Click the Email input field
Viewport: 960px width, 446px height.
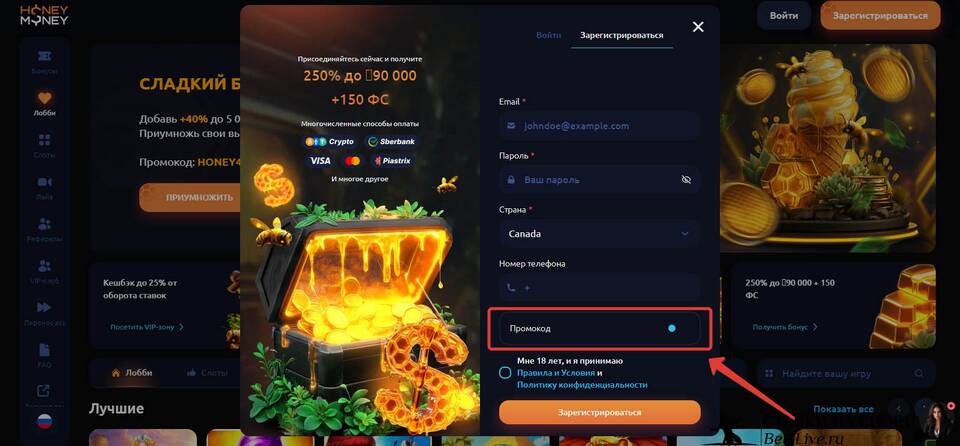pos(599,126)
